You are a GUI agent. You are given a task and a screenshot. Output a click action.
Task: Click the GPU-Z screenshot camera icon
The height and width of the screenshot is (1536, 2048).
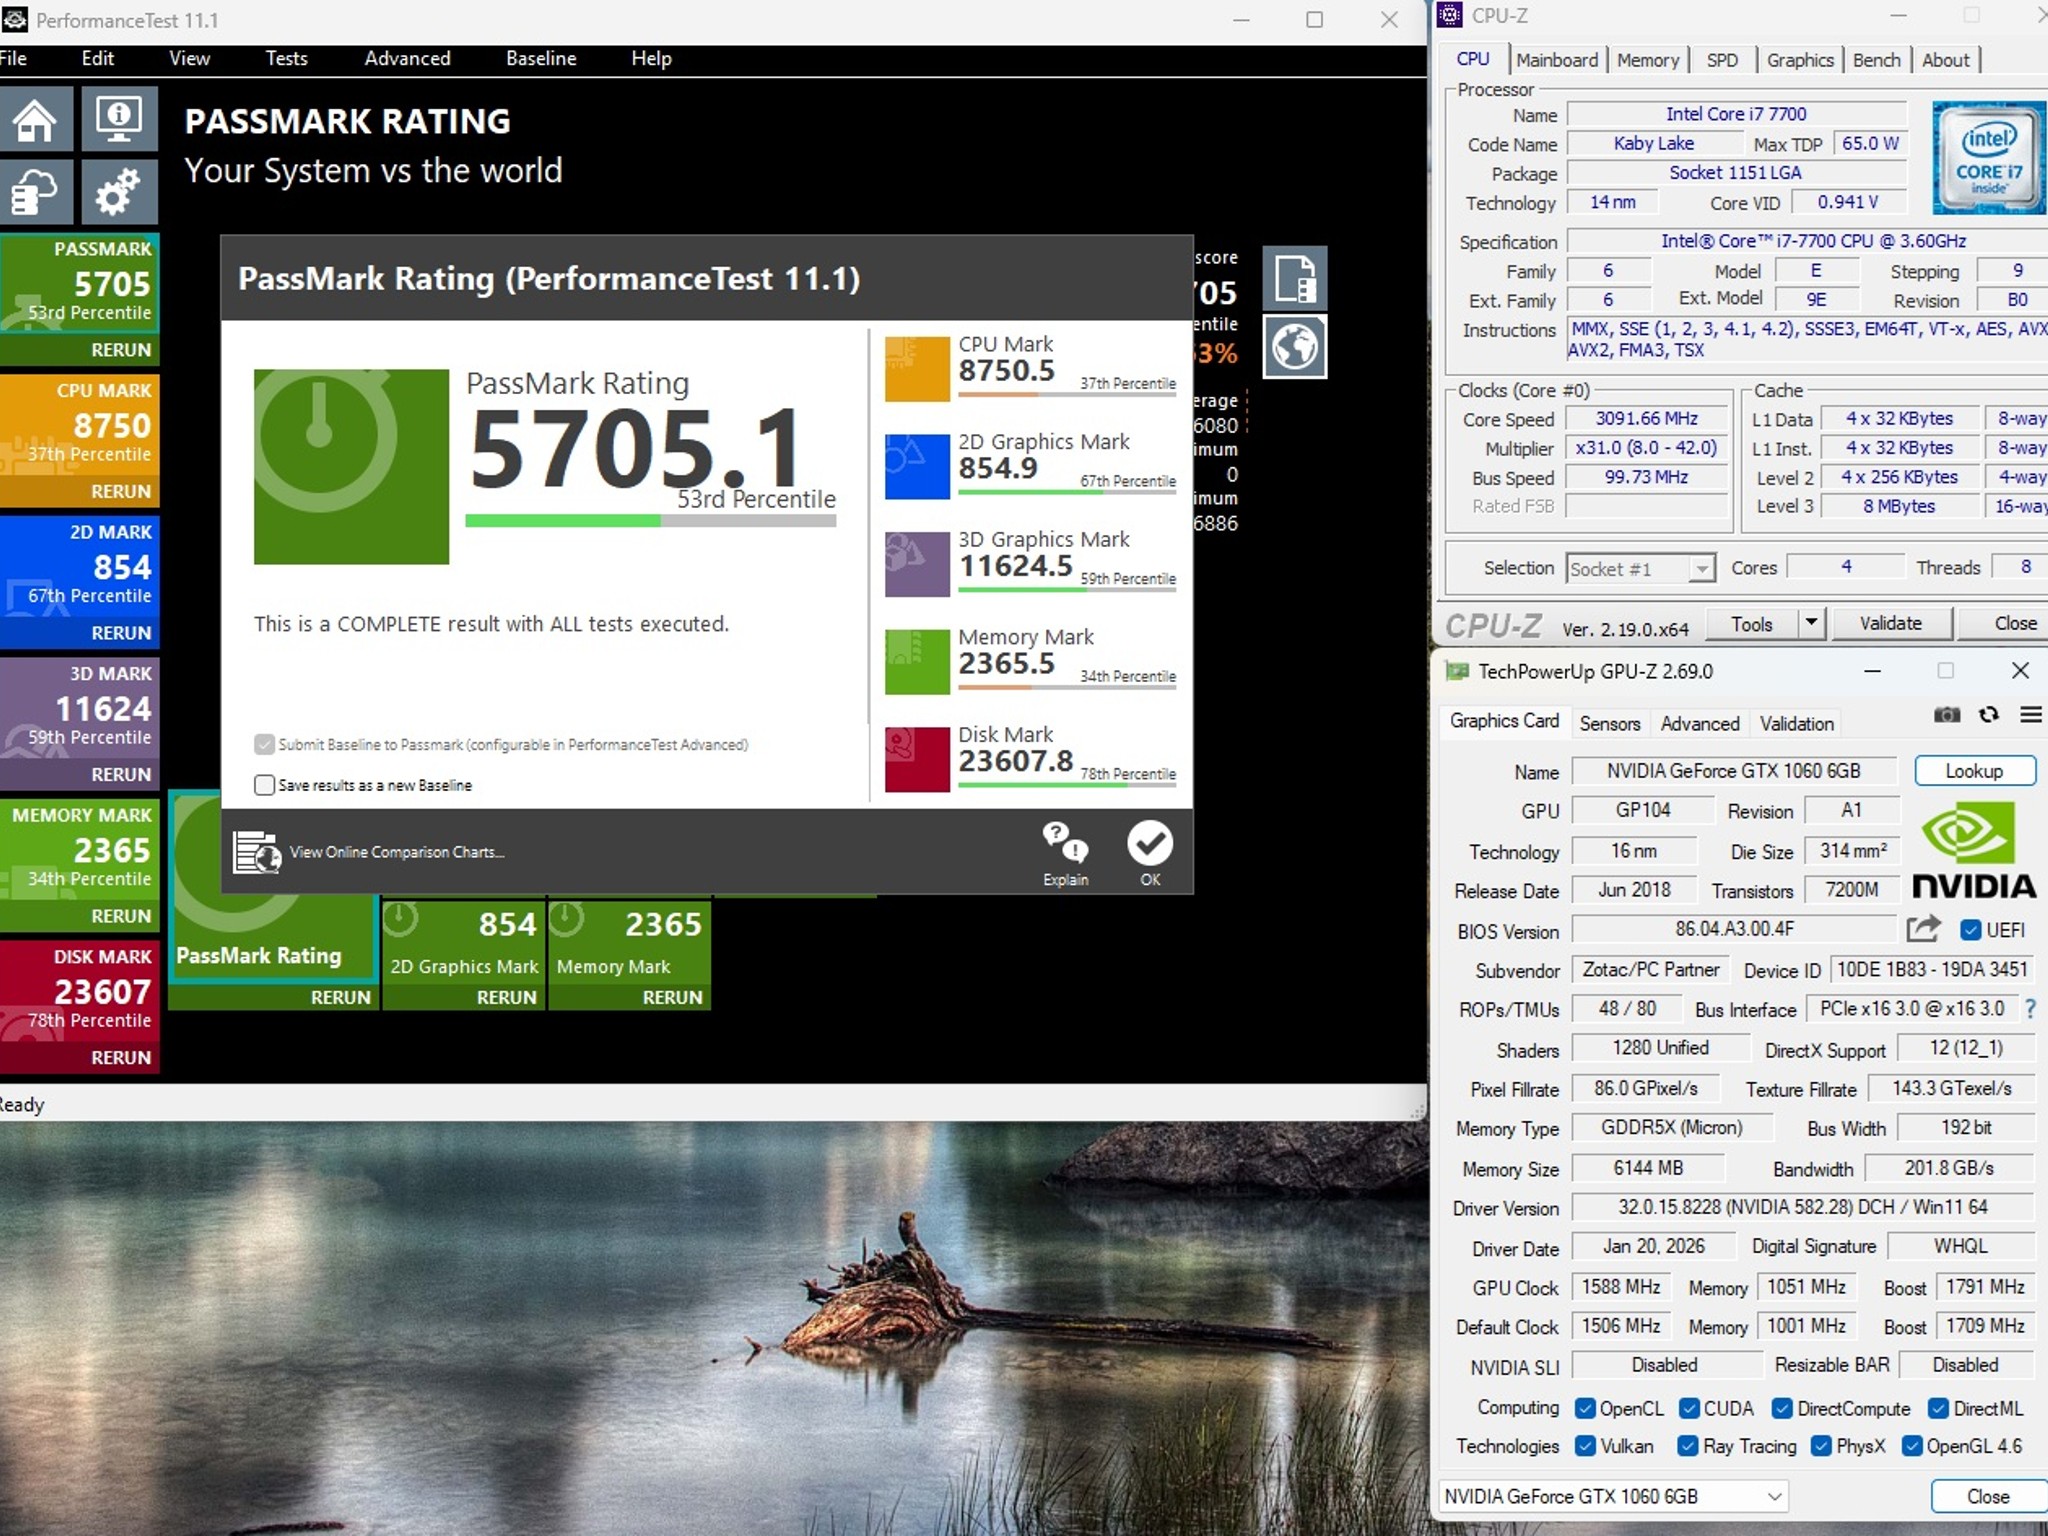(1946, 714)
